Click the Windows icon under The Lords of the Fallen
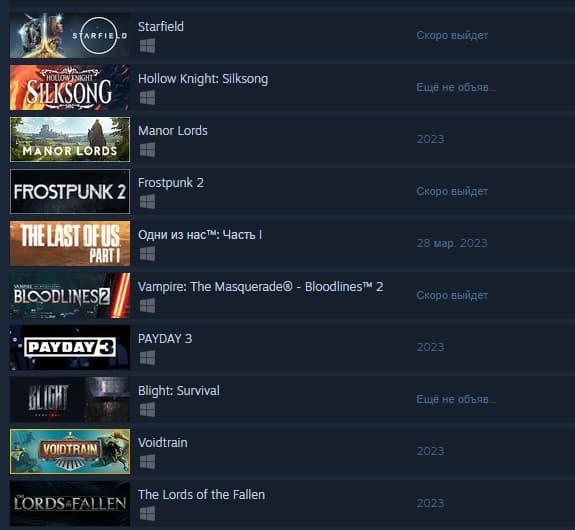This screenshot has width=575, height=530. coord(147,514)
